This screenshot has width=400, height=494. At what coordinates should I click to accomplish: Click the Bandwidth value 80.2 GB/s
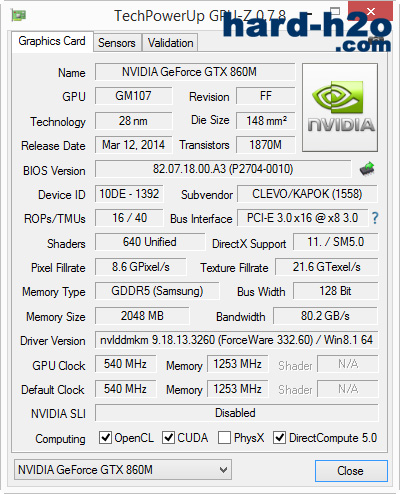[325, 316]
